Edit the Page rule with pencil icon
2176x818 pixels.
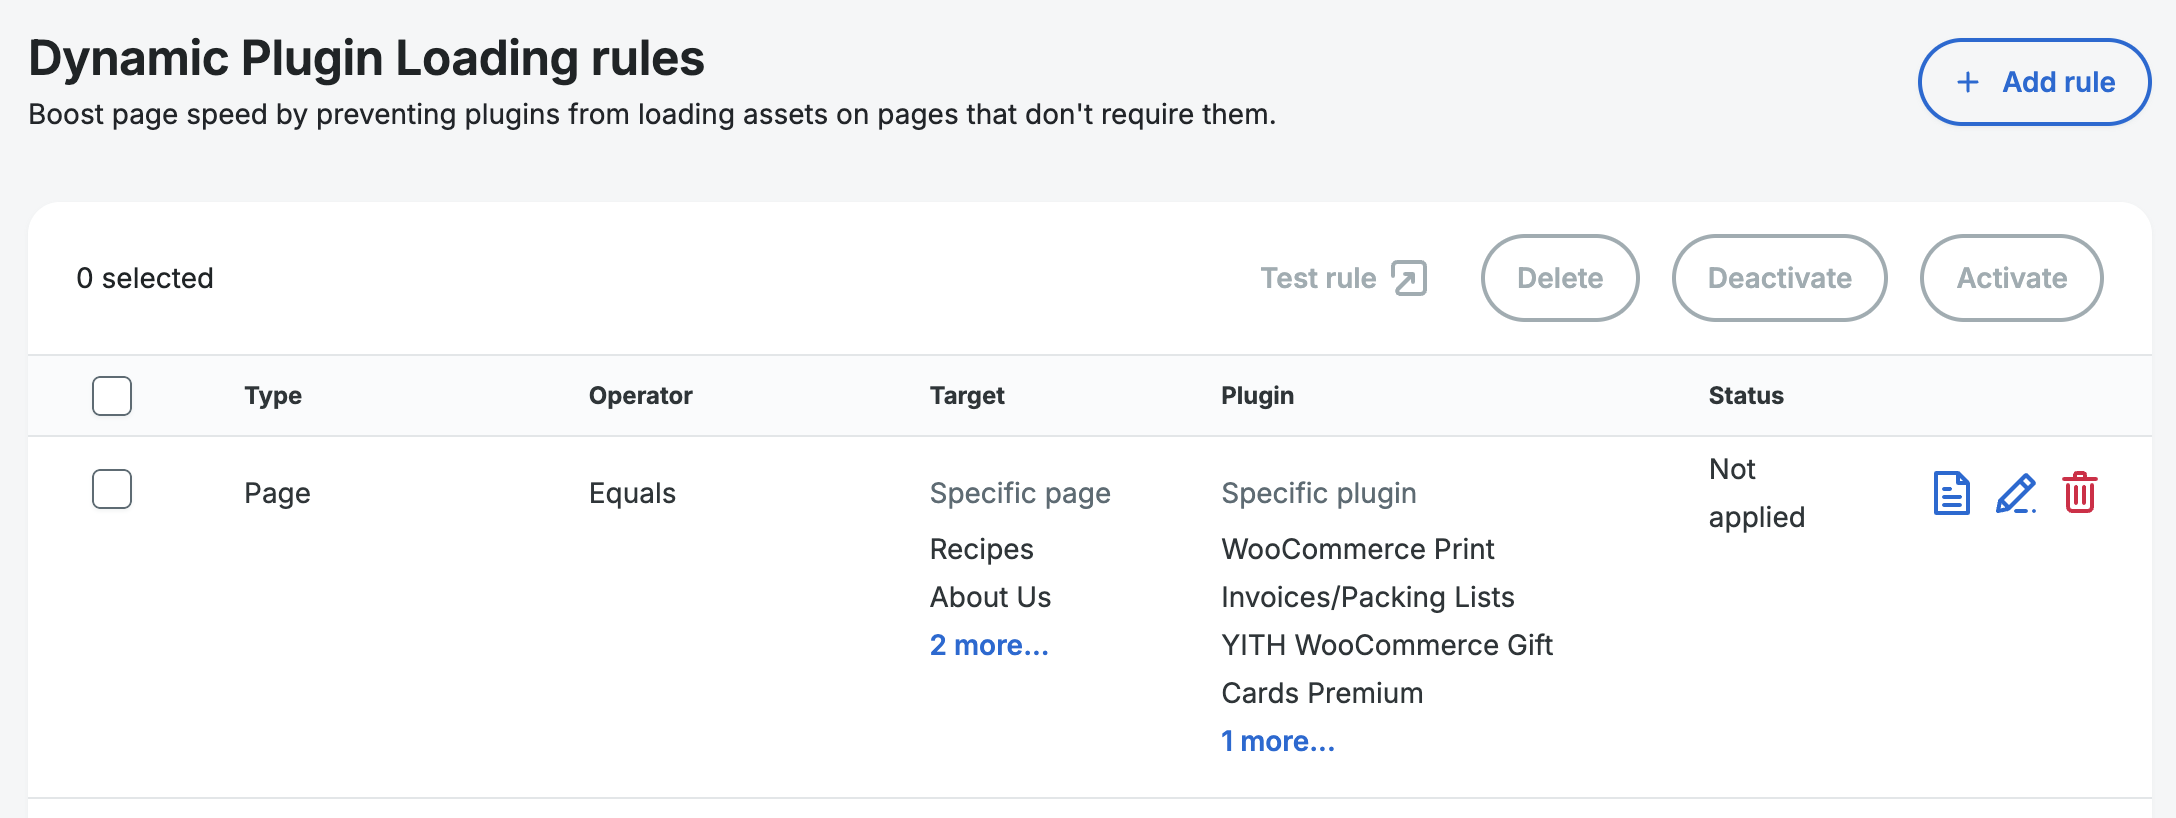pos(2015,493)
